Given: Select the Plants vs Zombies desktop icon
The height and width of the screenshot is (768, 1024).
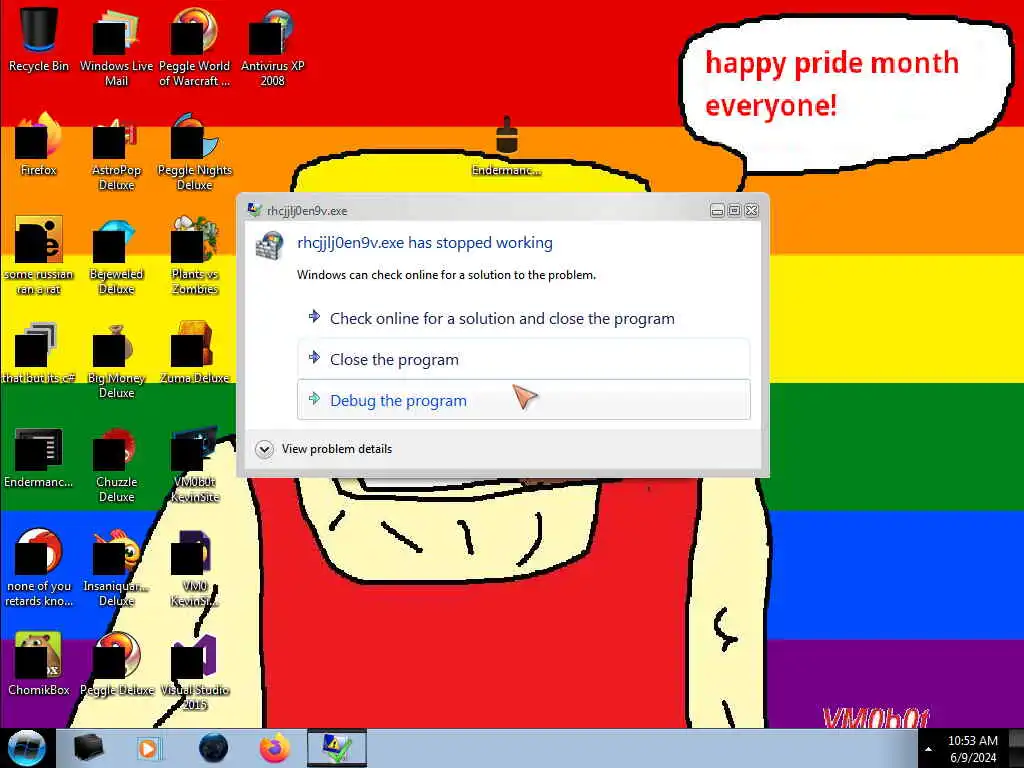Looking at the screenshot, I should [195, 256].
